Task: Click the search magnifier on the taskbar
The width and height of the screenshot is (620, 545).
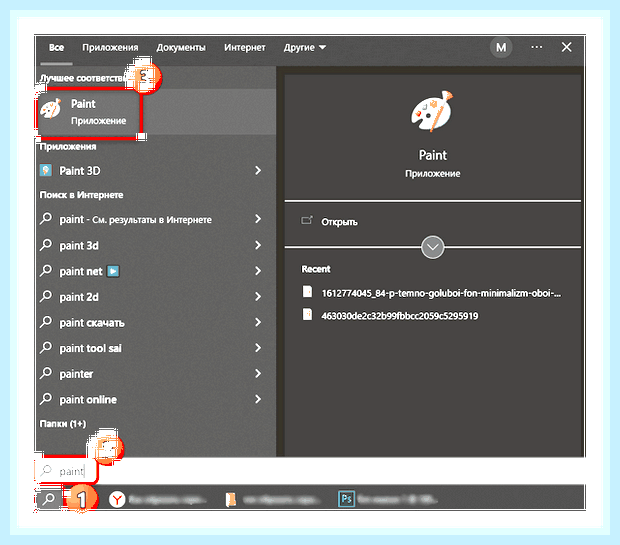Action: pos(49,499)
